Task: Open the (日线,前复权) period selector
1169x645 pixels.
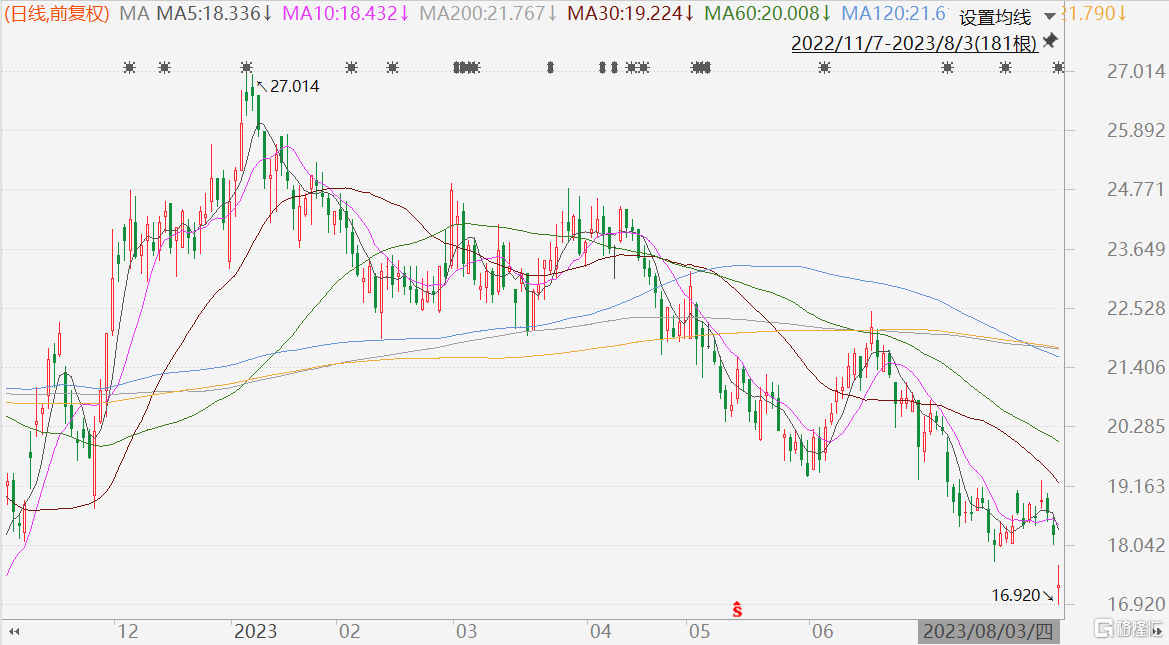Action: click(58, 14)
